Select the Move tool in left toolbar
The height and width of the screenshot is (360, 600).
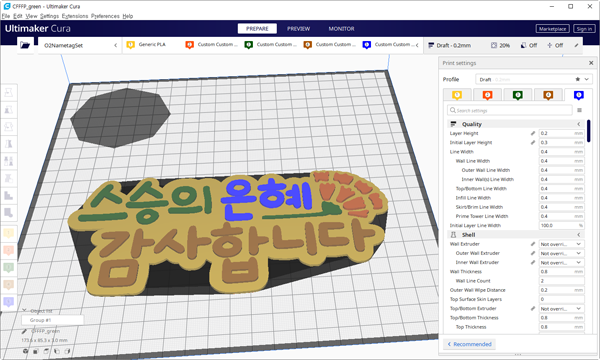9,93
